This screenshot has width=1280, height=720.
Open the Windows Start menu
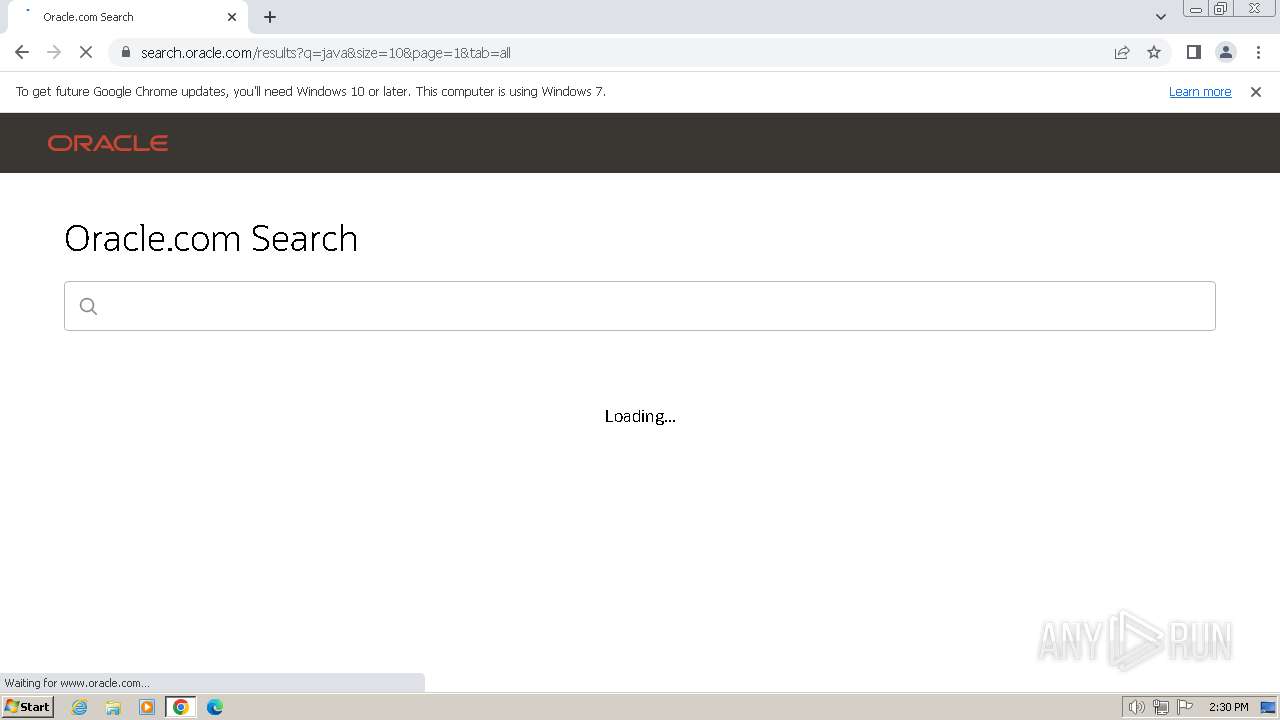coord(28,706)
